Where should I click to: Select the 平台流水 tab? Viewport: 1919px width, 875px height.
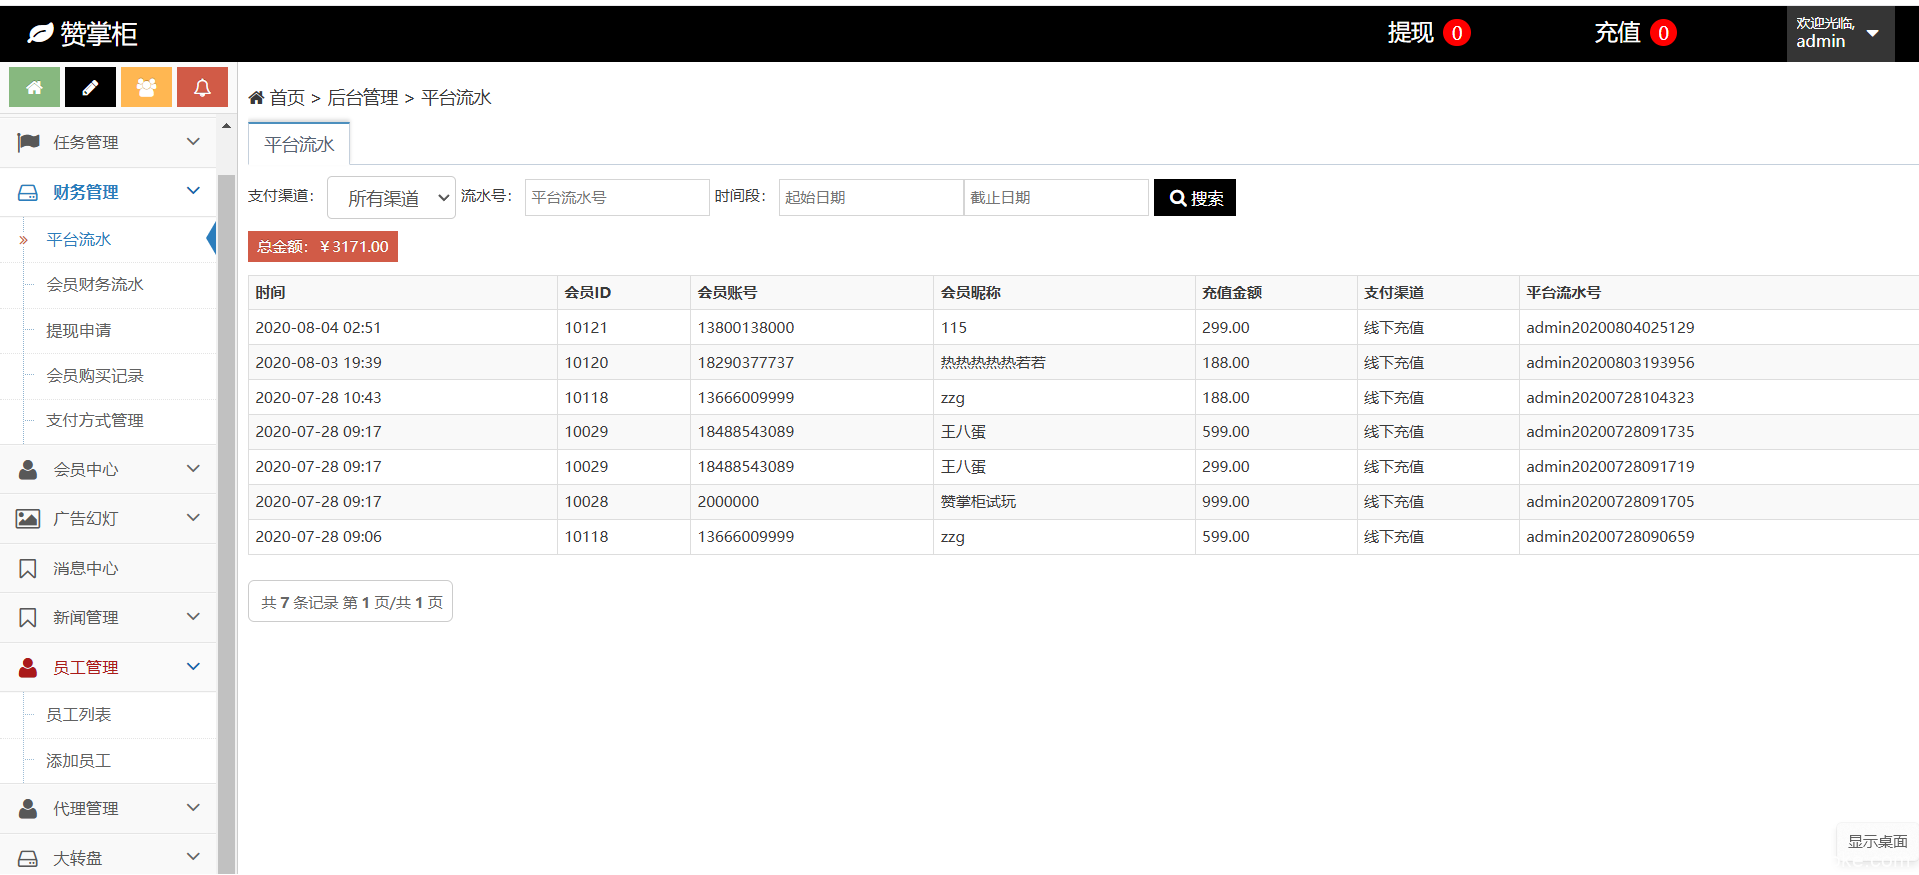[x=299, y=145]
